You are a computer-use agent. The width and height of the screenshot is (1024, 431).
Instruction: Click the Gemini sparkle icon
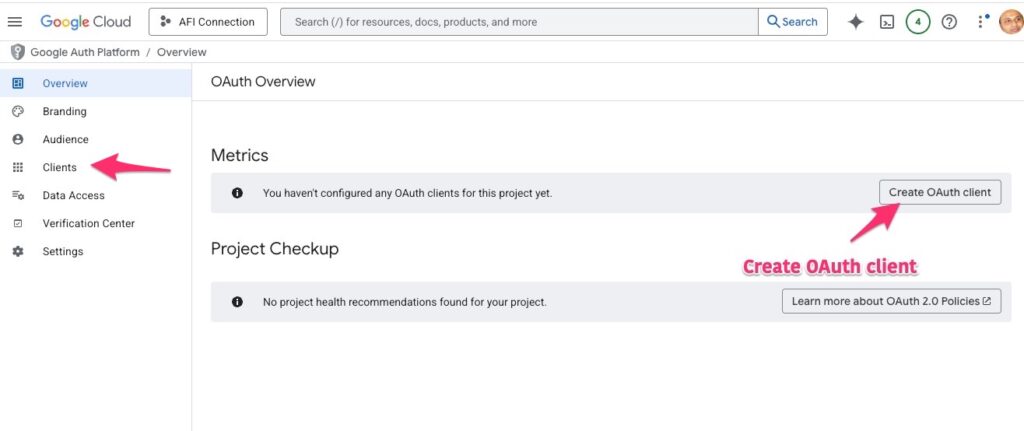click(x=855, y=22)
